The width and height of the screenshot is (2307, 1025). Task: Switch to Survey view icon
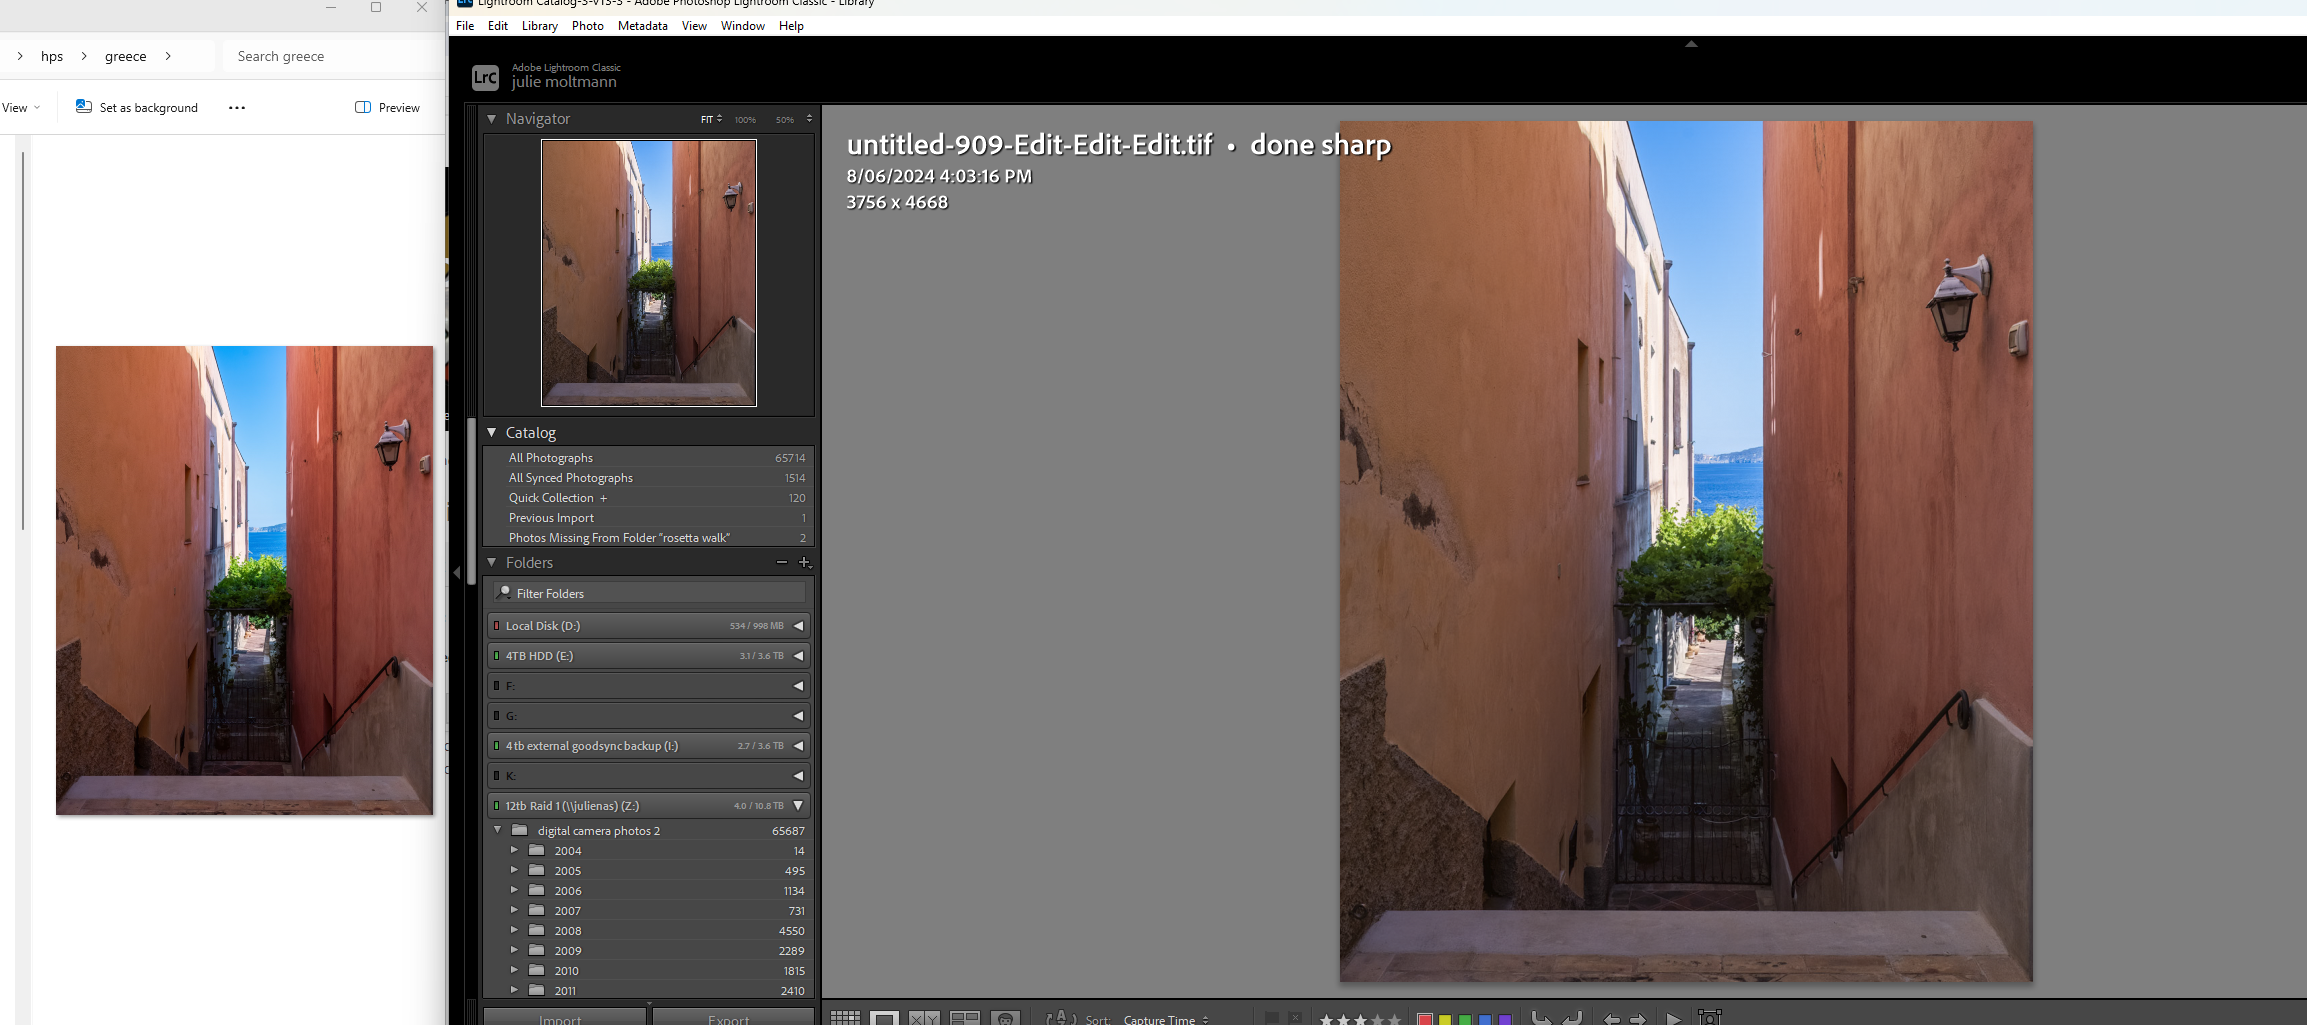point(965,1018)
